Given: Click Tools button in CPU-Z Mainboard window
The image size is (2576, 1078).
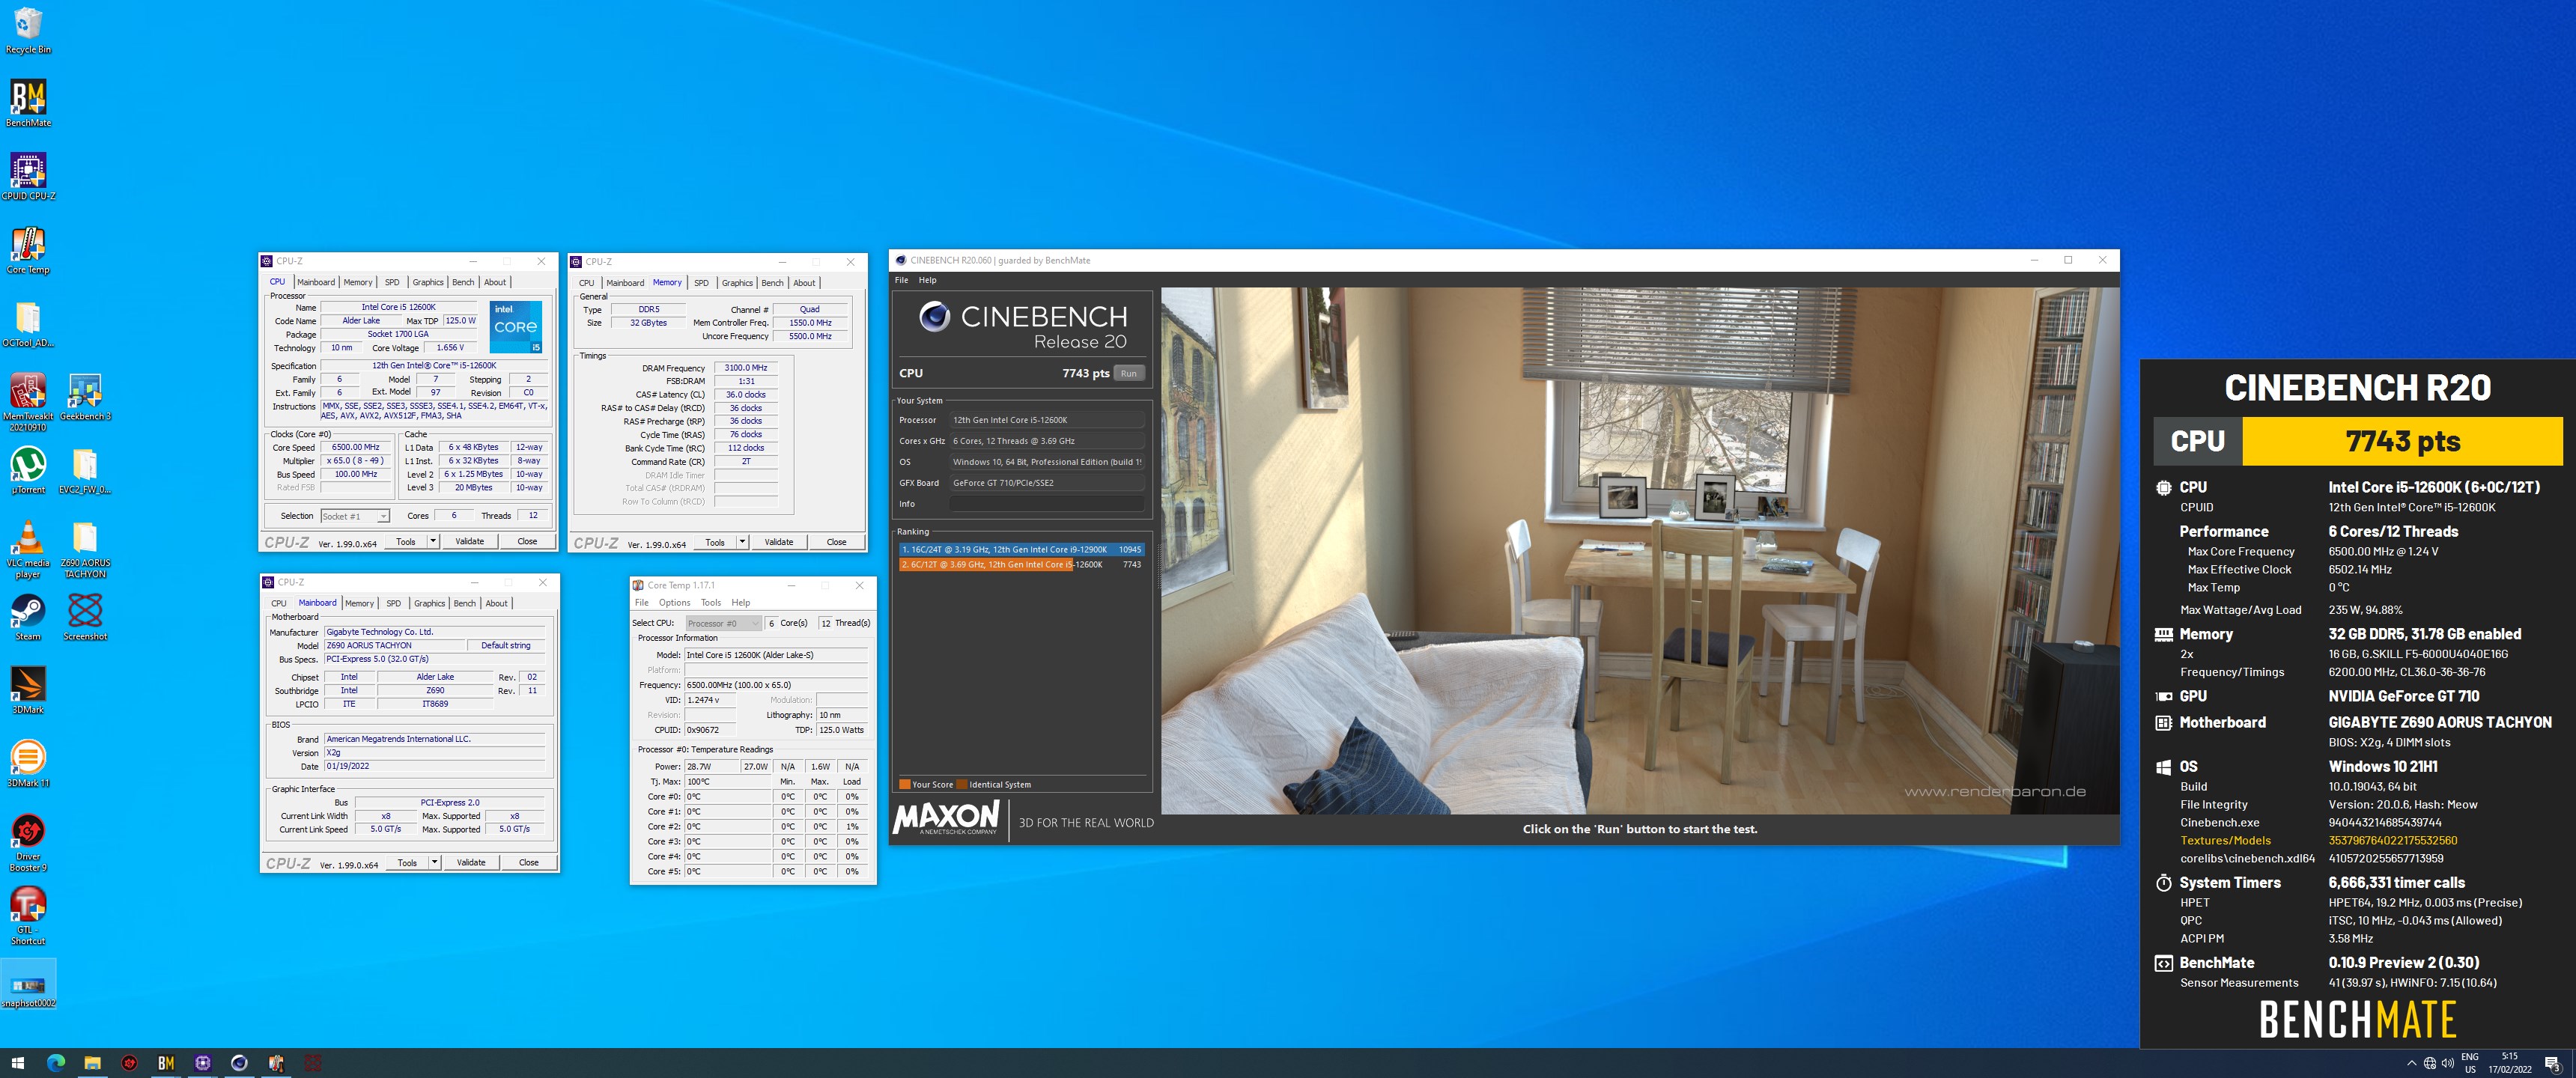Looking at the screenshot, I should [x=407, y=862].
